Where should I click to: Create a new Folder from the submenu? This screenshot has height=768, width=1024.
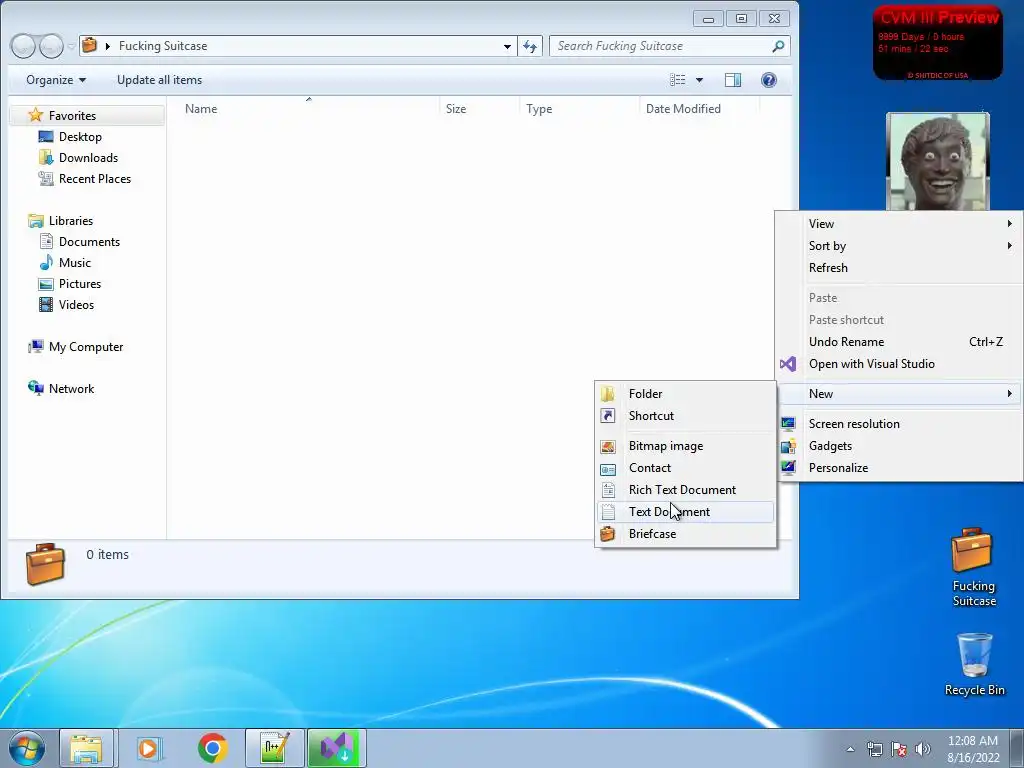(686, 393)
